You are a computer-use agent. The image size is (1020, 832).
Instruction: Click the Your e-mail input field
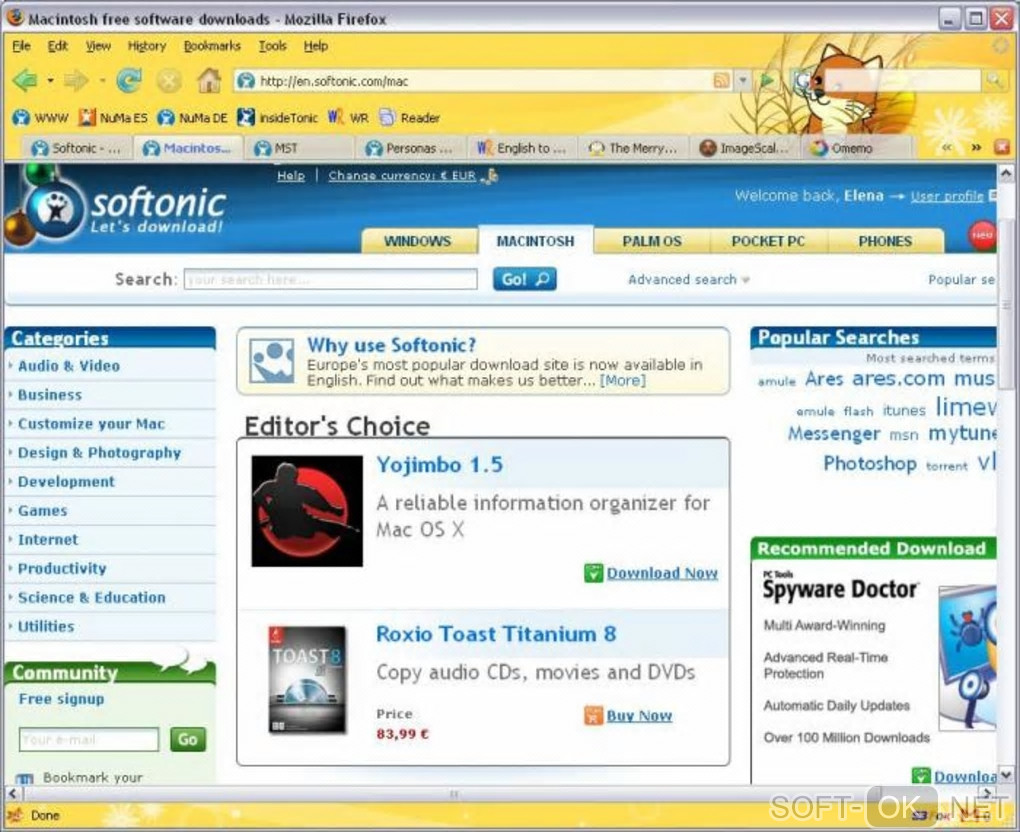coord(88,740)
